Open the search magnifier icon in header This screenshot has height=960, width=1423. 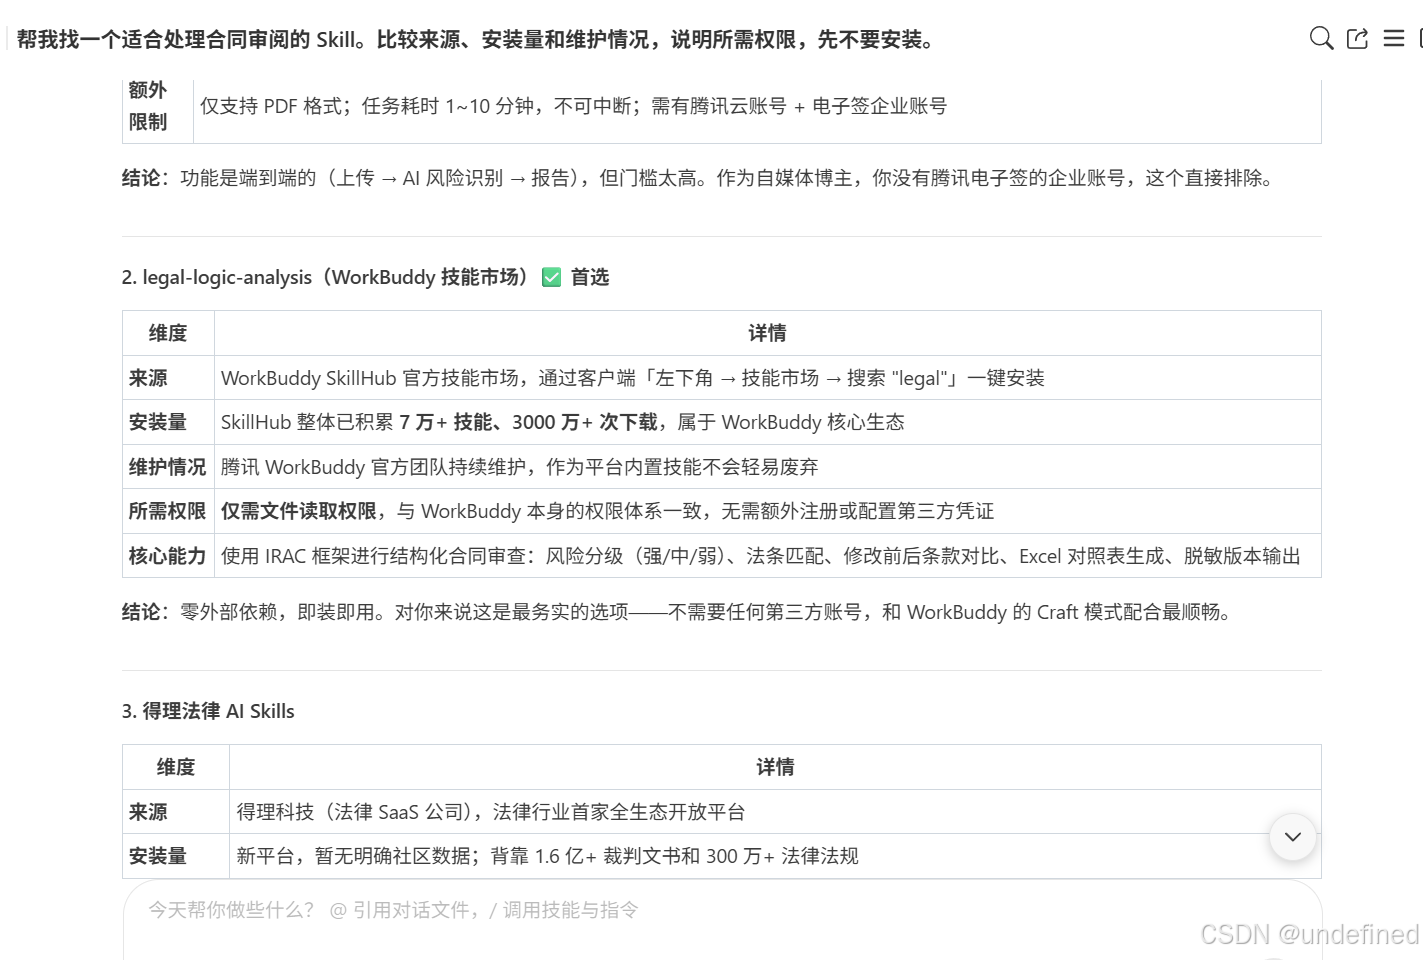click(x=1321, y=39)
